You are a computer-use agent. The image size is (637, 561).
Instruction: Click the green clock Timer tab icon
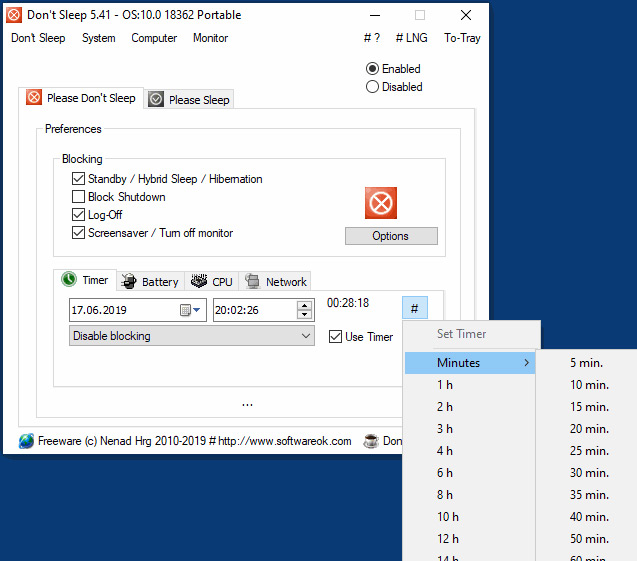coord(69,279)
